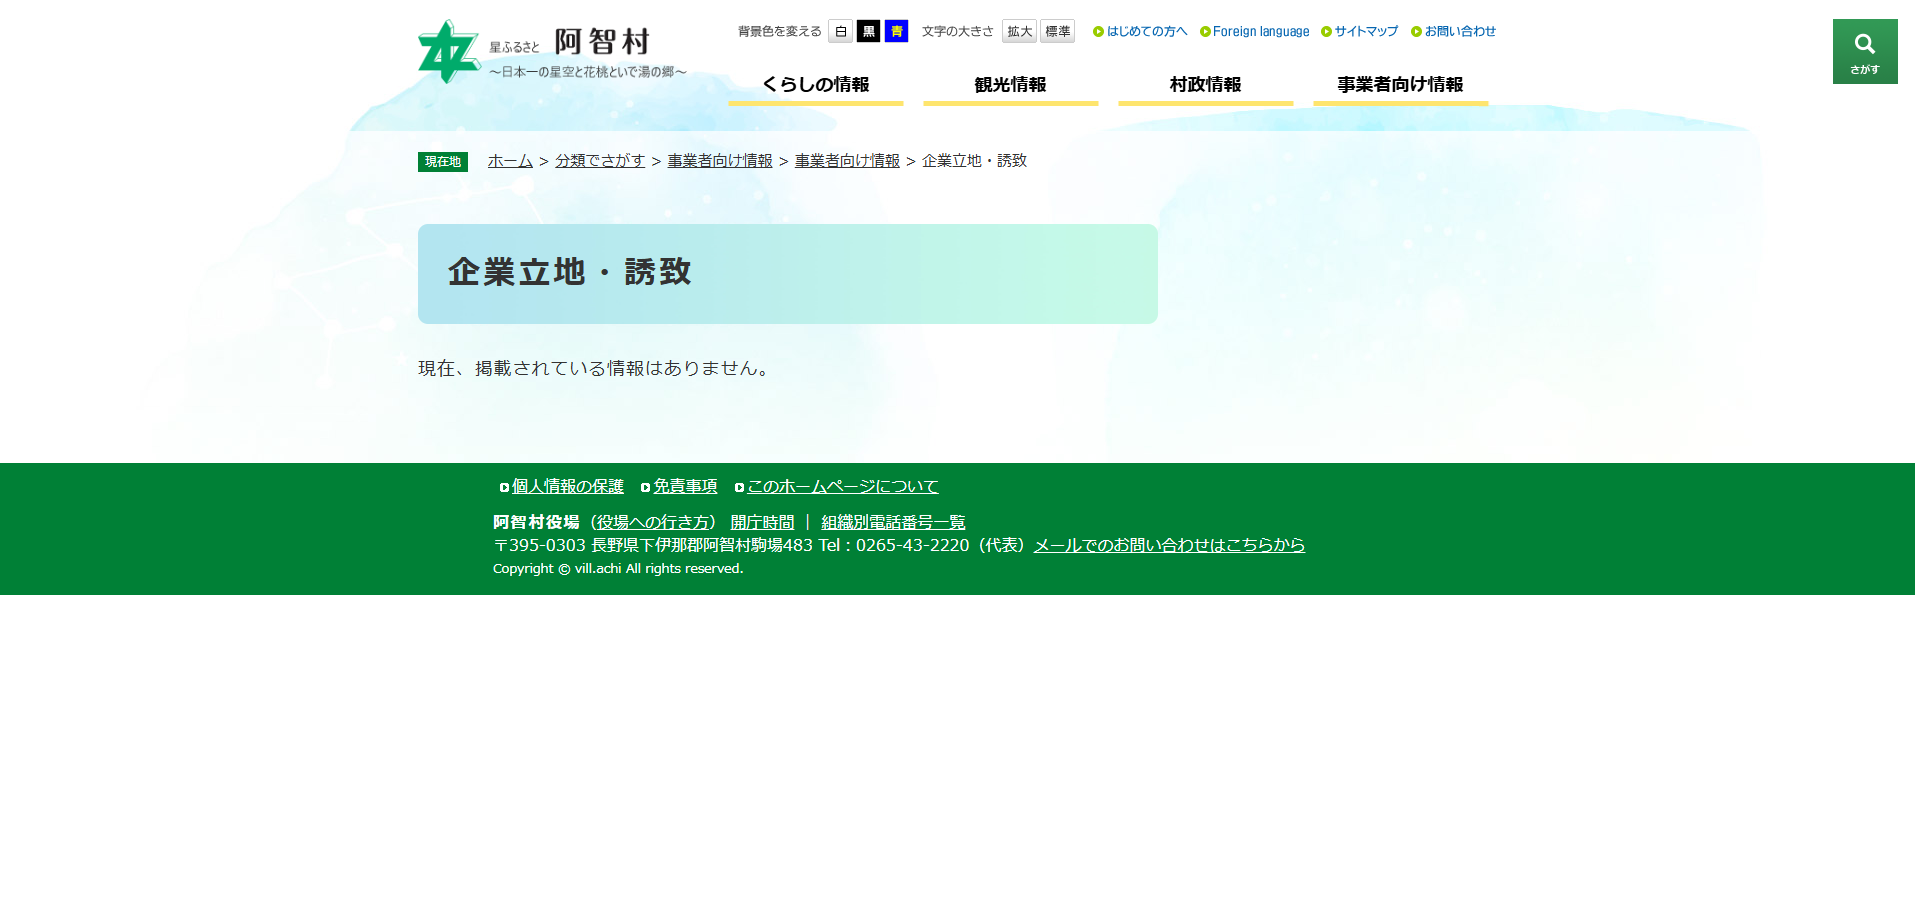Open 免責事項 footer link
The image size is (1915, 900).
click(685, 486)
